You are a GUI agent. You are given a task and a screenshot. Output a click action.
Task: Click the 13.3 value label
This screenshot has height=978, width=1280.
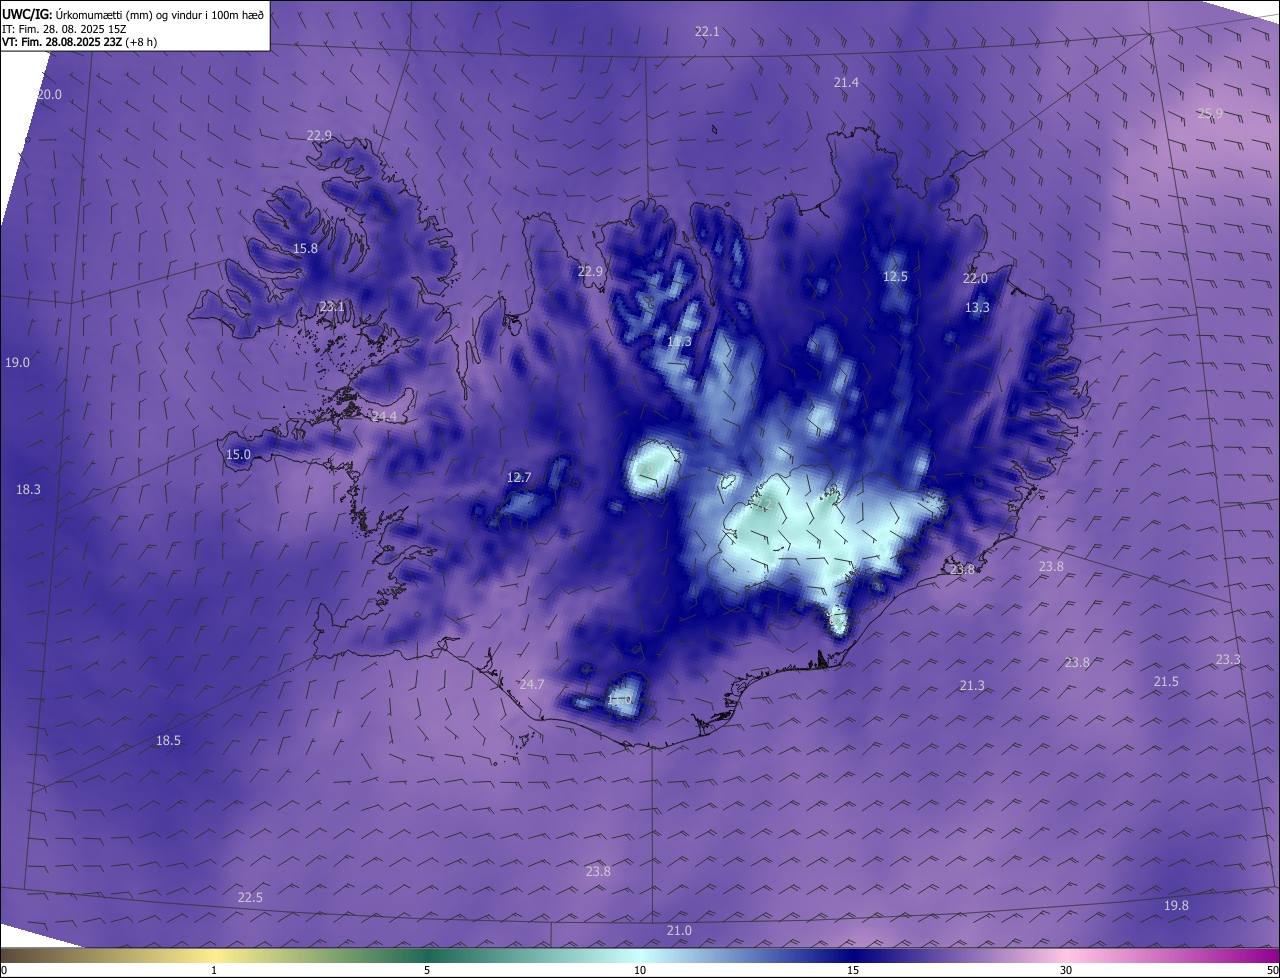coord(977,307)
